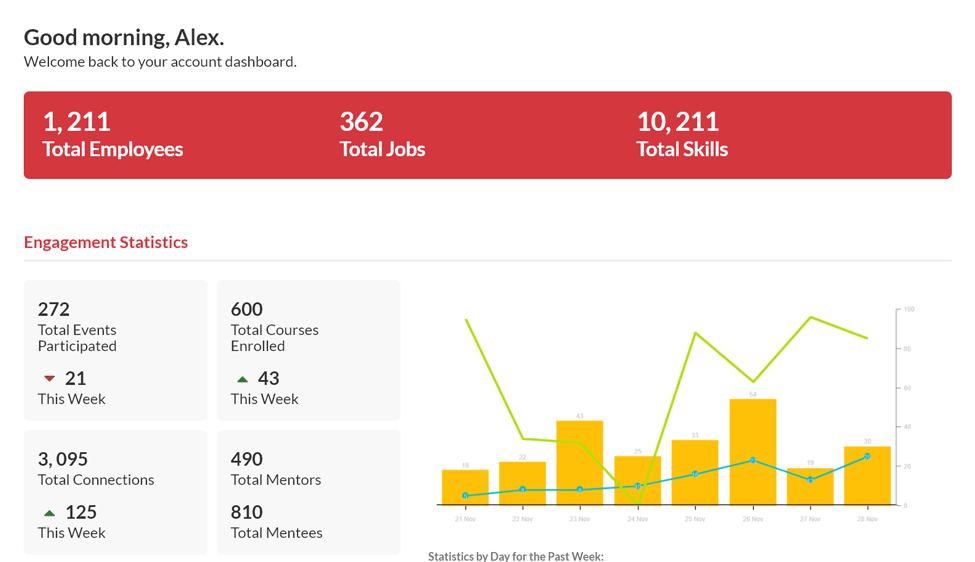This screenshot has width=975, height=562.
Task: Click the green up arrow beside 43
Action: coord(243,379)
